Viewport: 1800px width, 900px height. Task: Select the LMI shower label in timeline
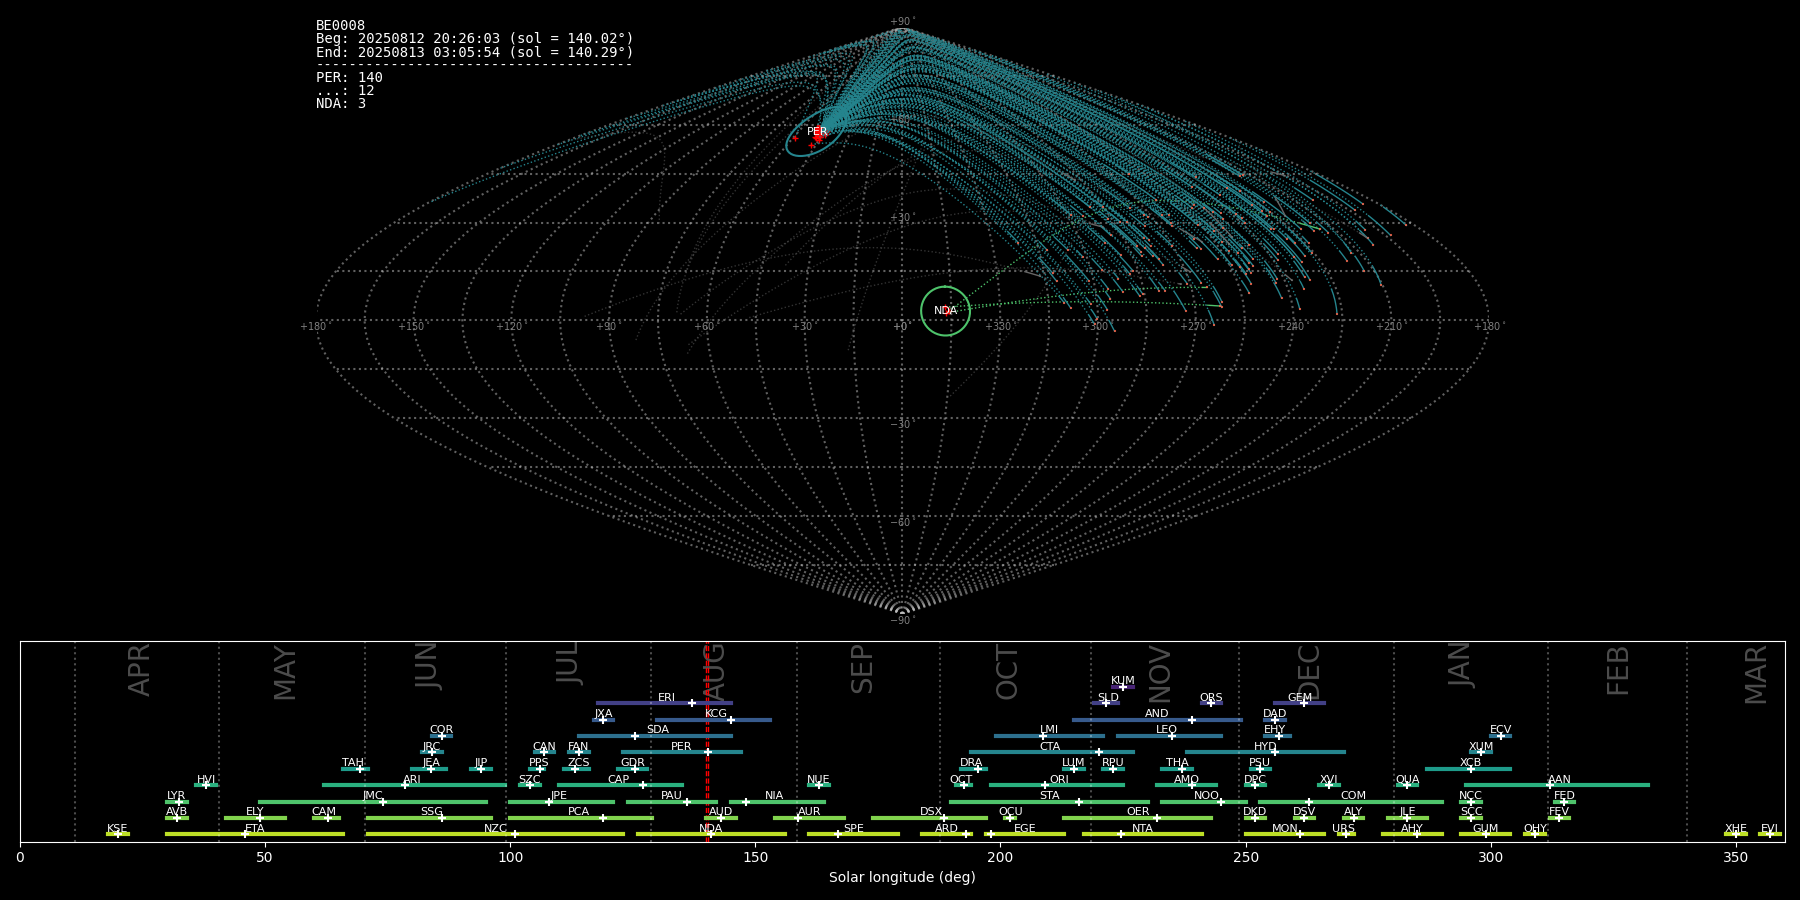coord(1048,730)
